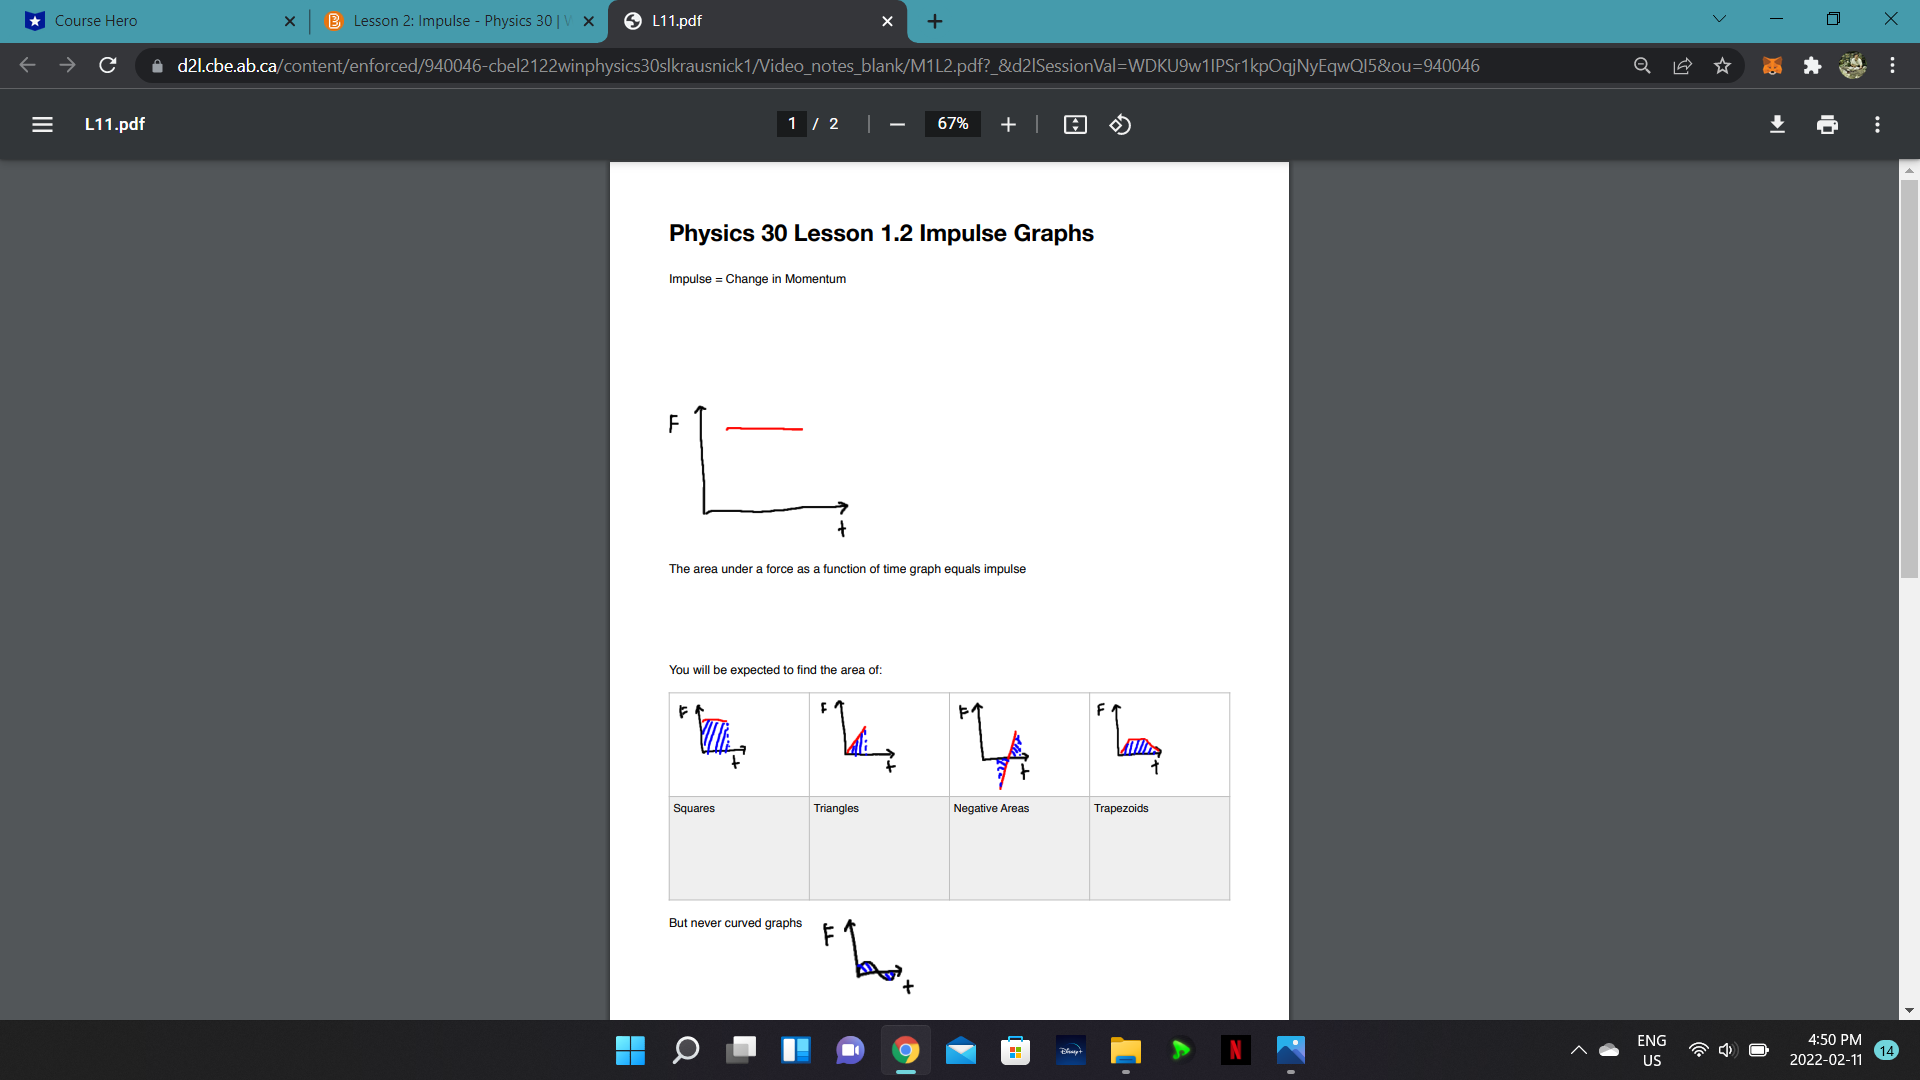1920x1080 pixels.
Task: Zoom out the PDF with the minus icon
Action: 897,124
